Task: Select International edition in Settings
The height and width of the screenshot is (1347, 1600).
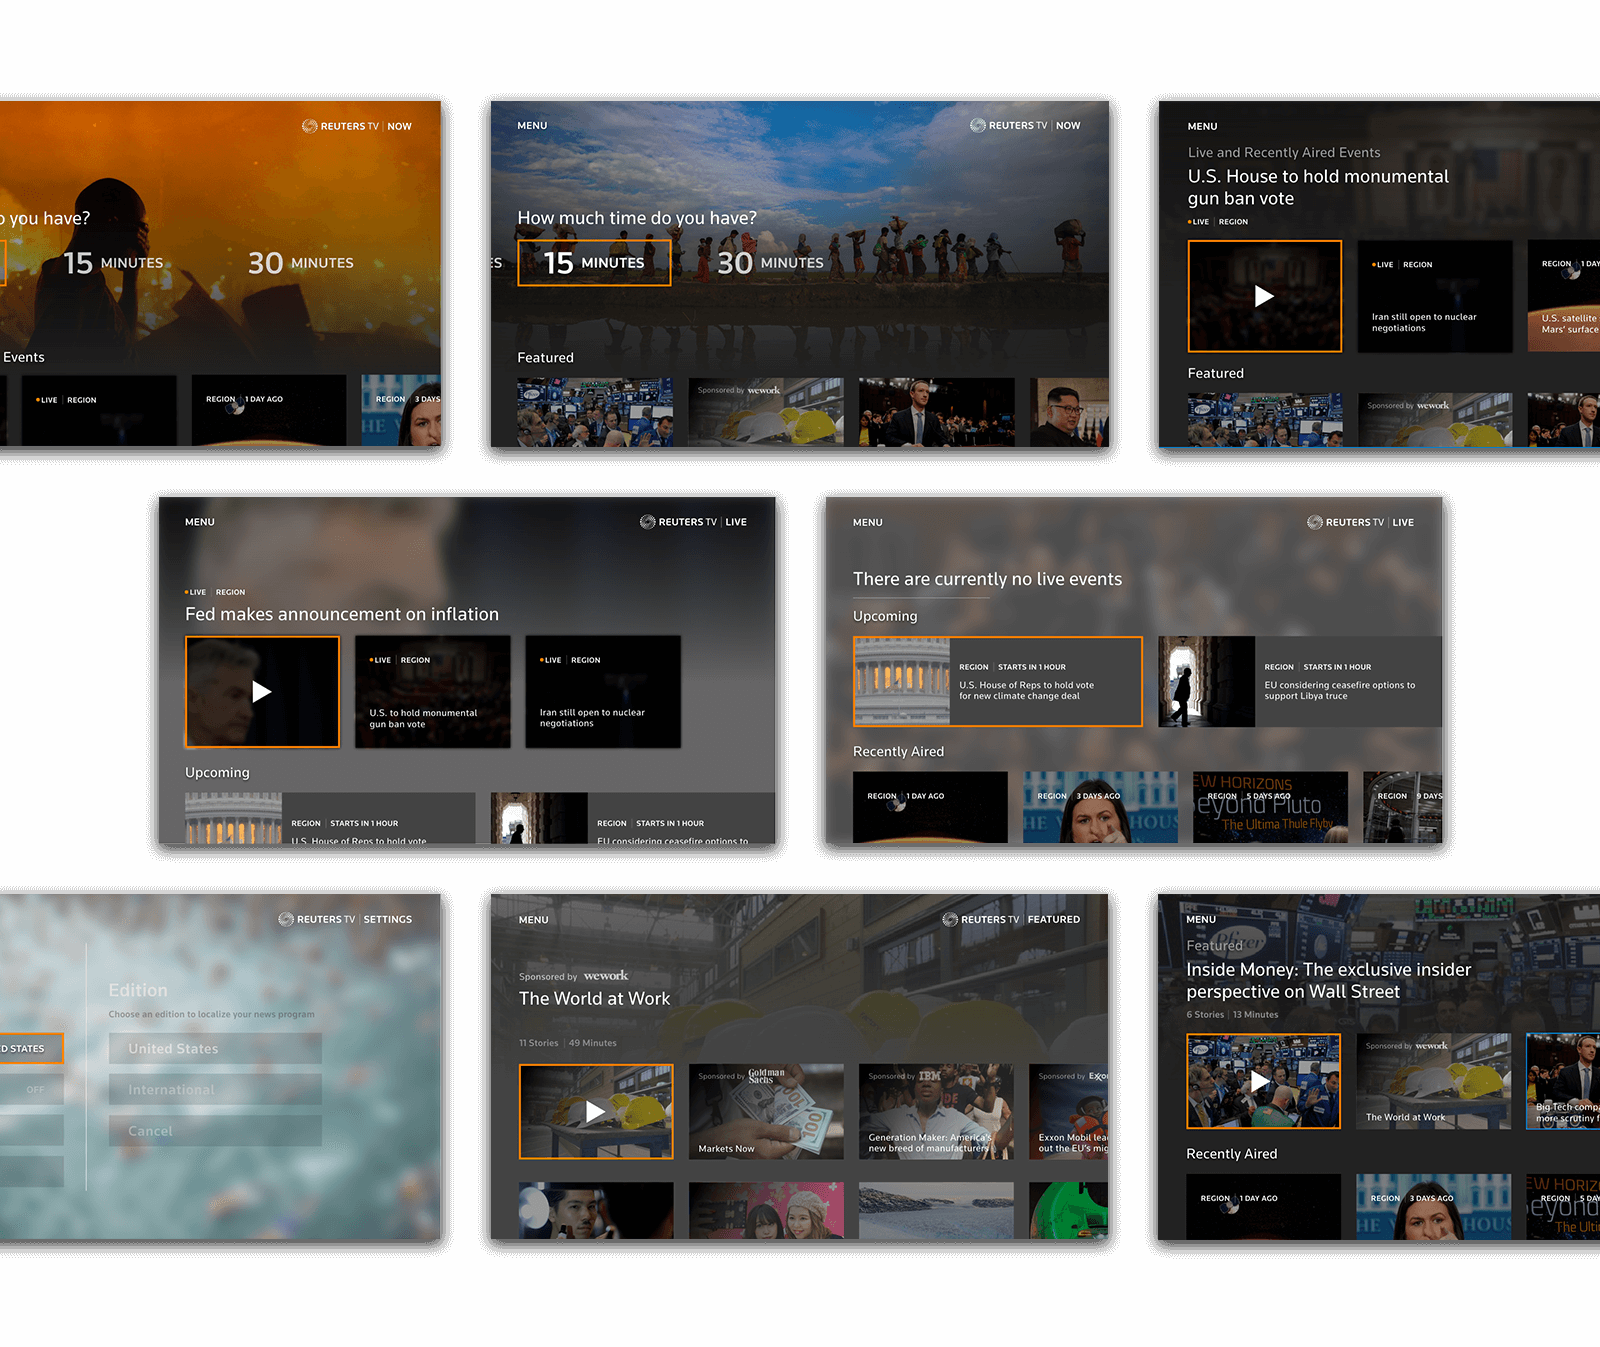Action: click(x=215, y=1090)
